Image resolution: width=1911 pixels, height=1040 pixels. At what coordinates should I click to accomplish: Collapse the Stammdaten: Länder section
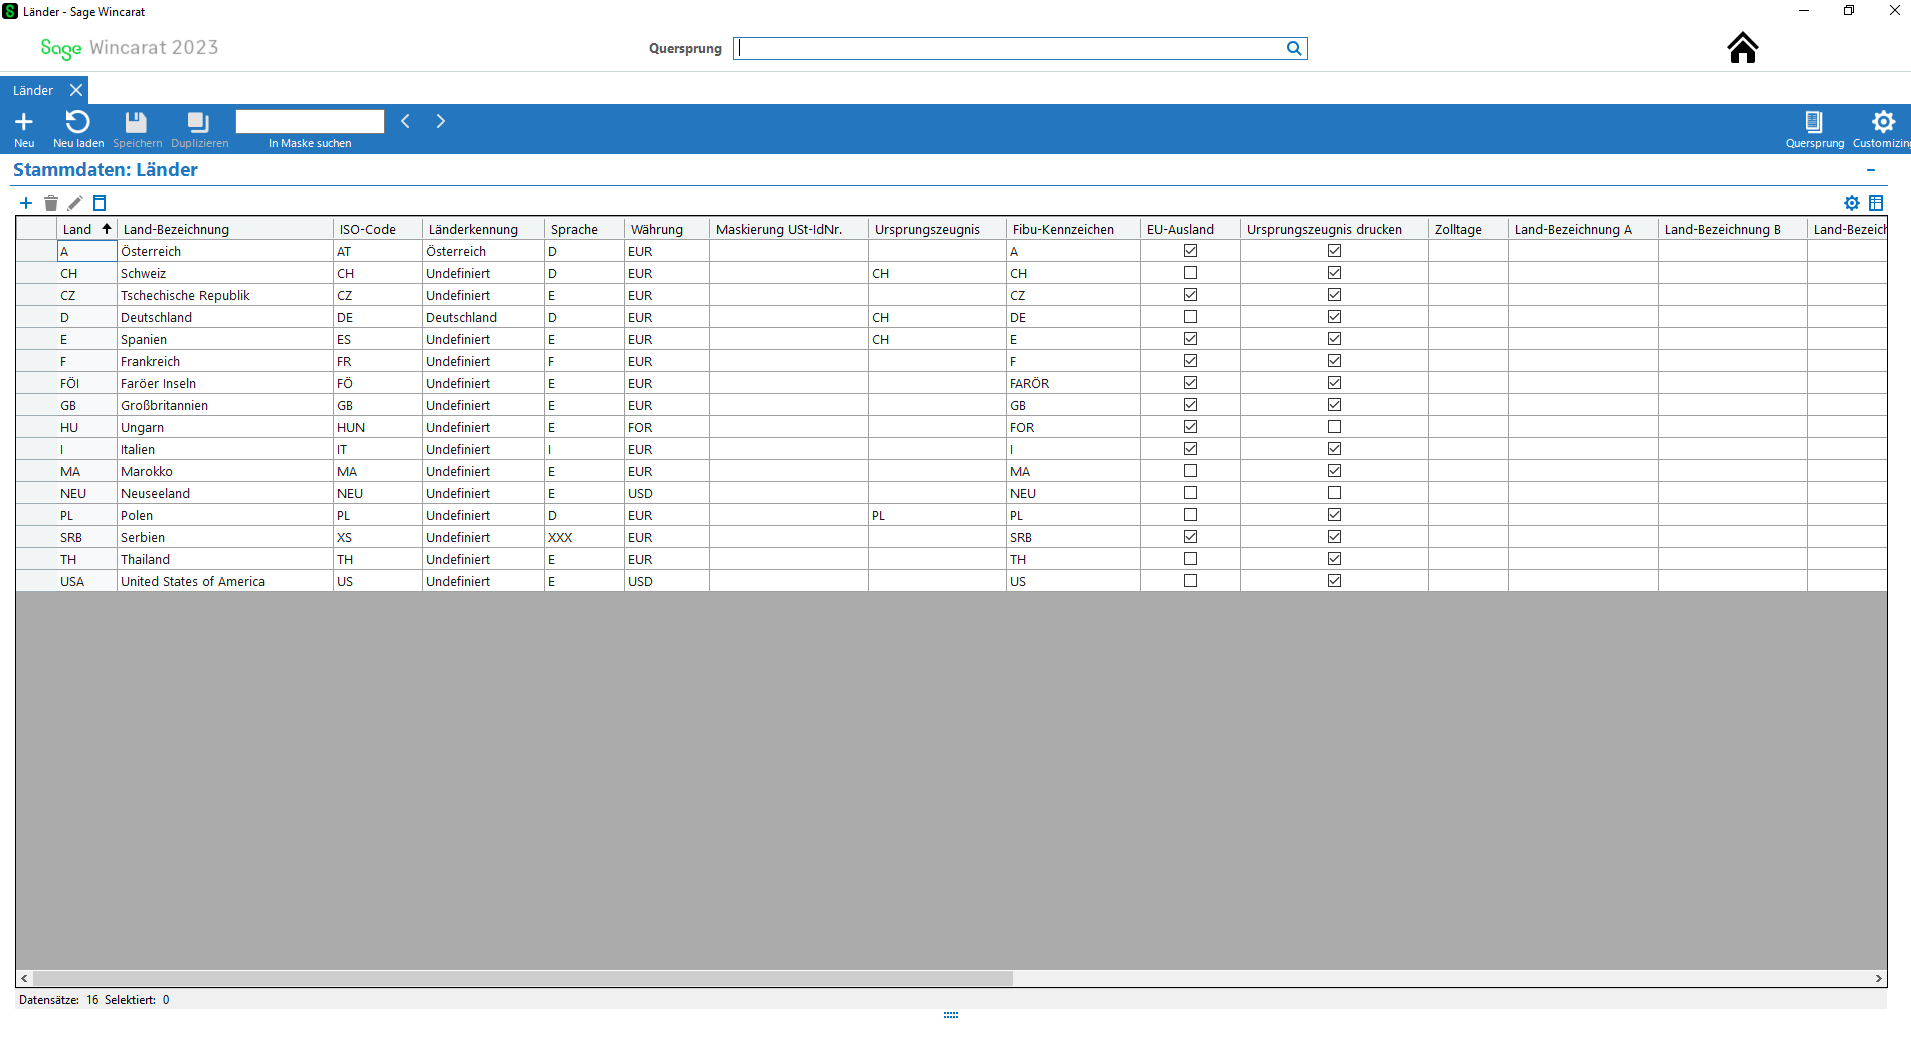(x=1871, y=170)
